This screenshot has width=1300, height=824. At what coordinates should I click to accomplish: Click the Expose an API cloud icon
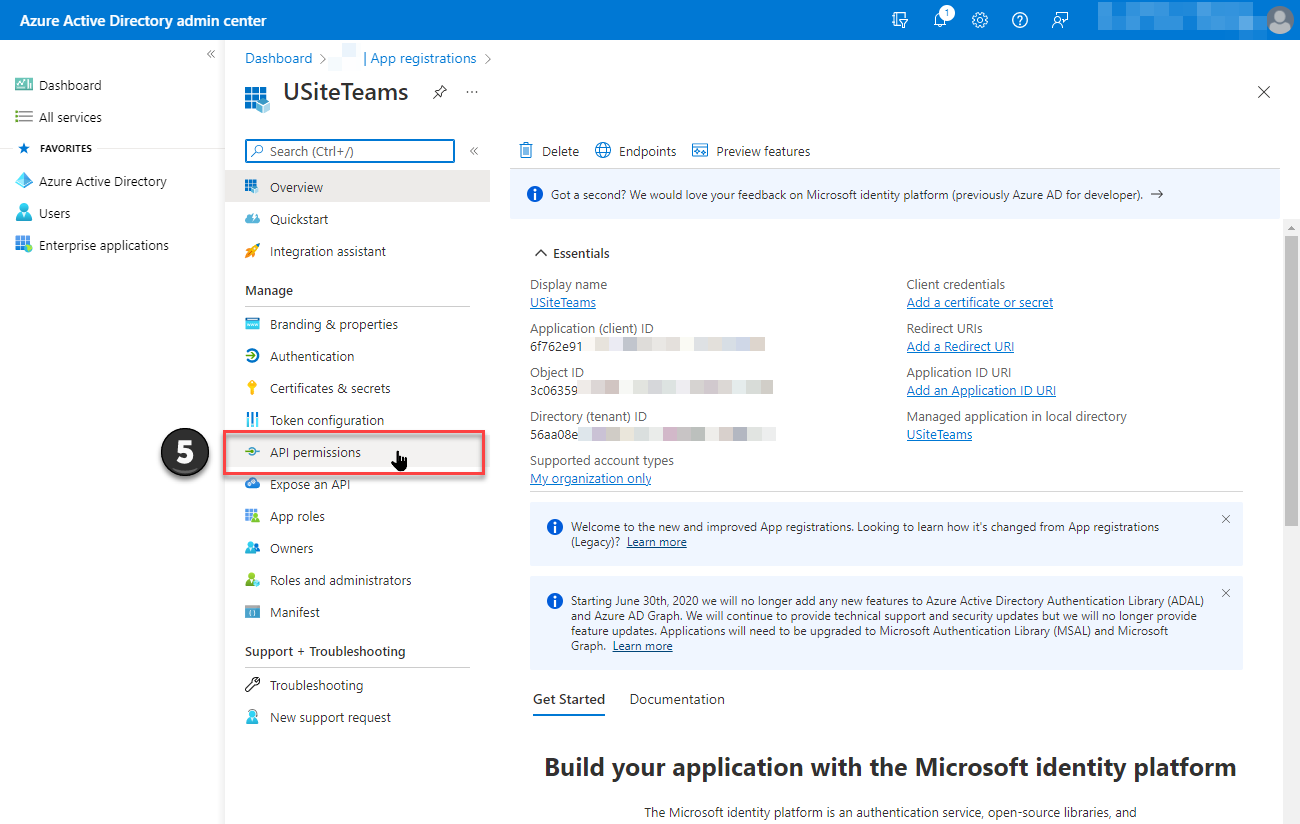(x=252, y=484)
